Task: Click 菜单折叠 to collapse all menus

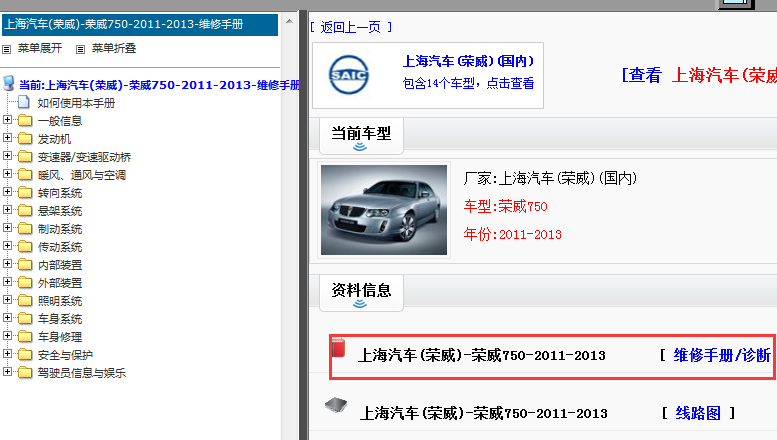Action: [114, 48]
